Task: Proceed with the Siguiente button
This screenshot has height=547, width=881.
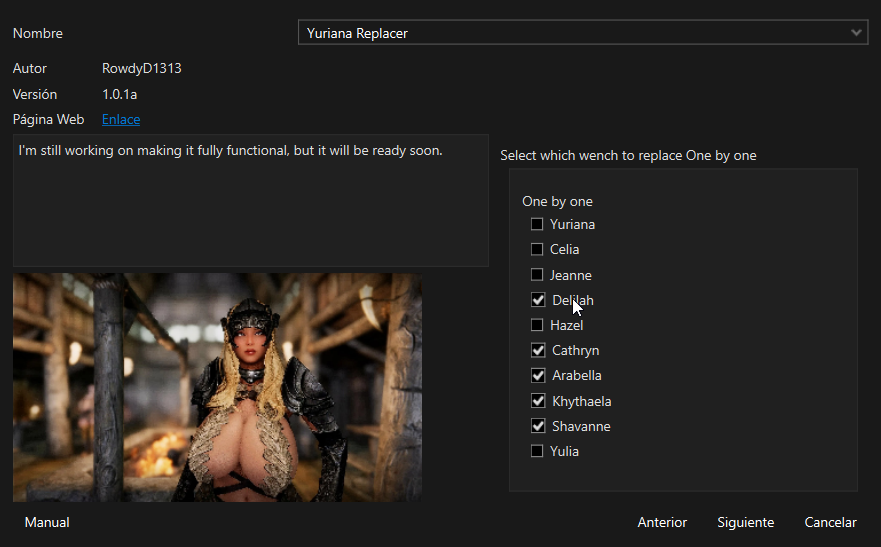Action: pyautogui.click(x=746, y=522)
